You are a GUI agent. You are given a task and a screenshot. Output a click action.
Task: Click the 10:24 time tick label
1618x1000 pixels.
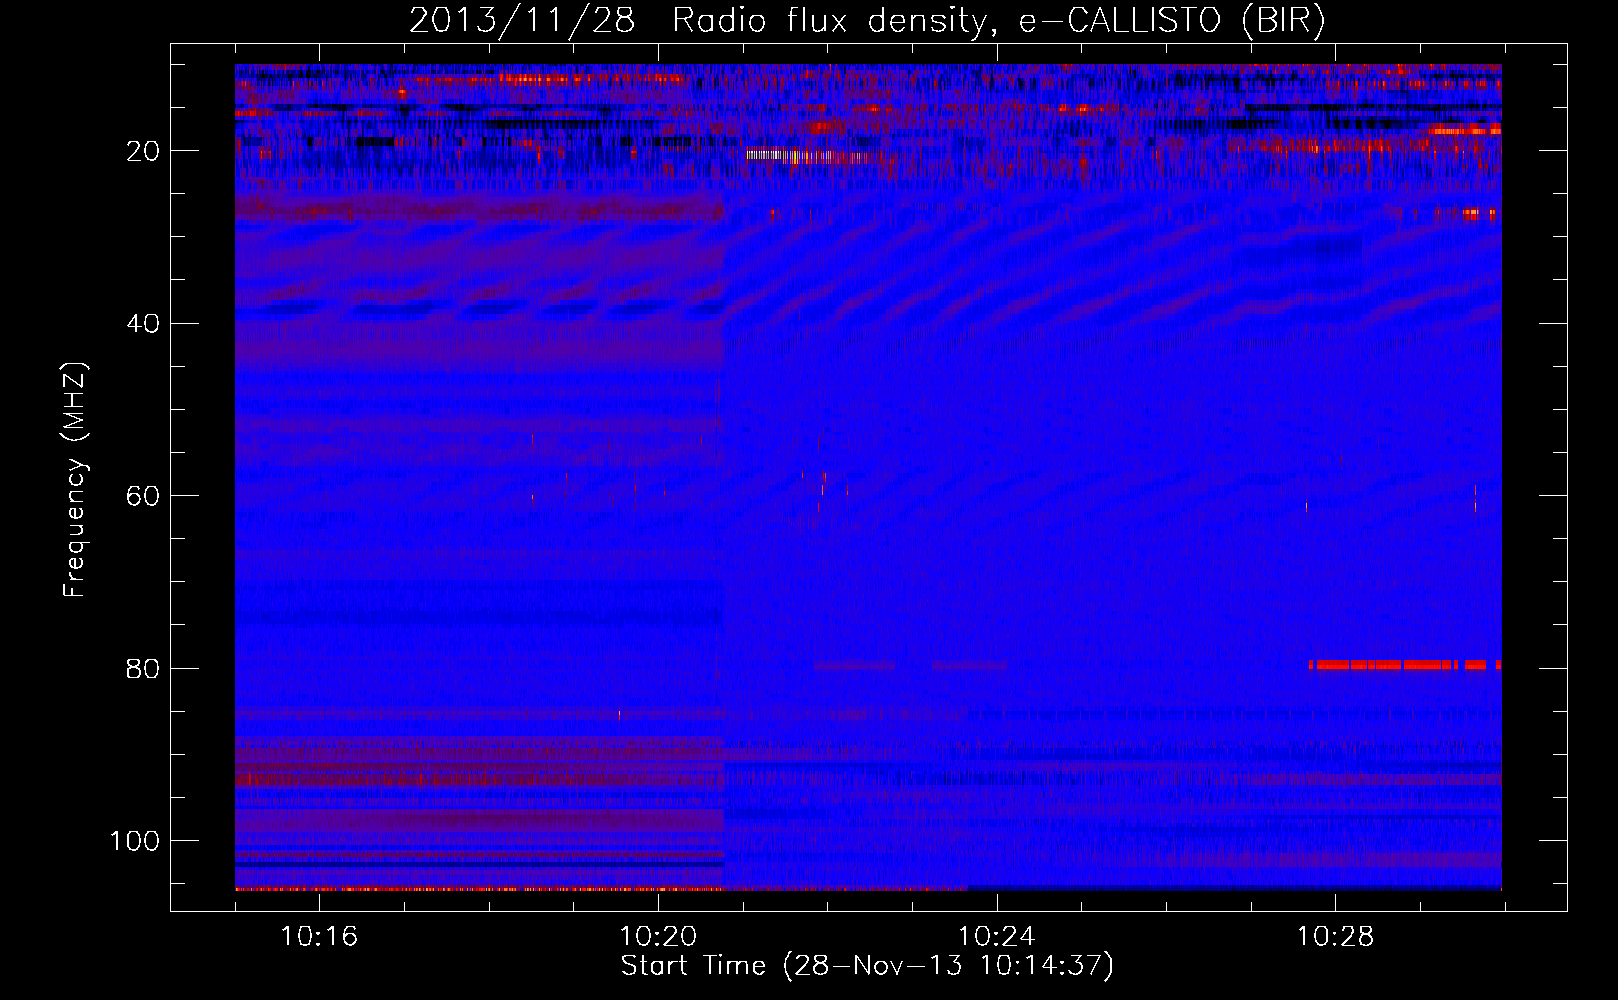(997, 936)
